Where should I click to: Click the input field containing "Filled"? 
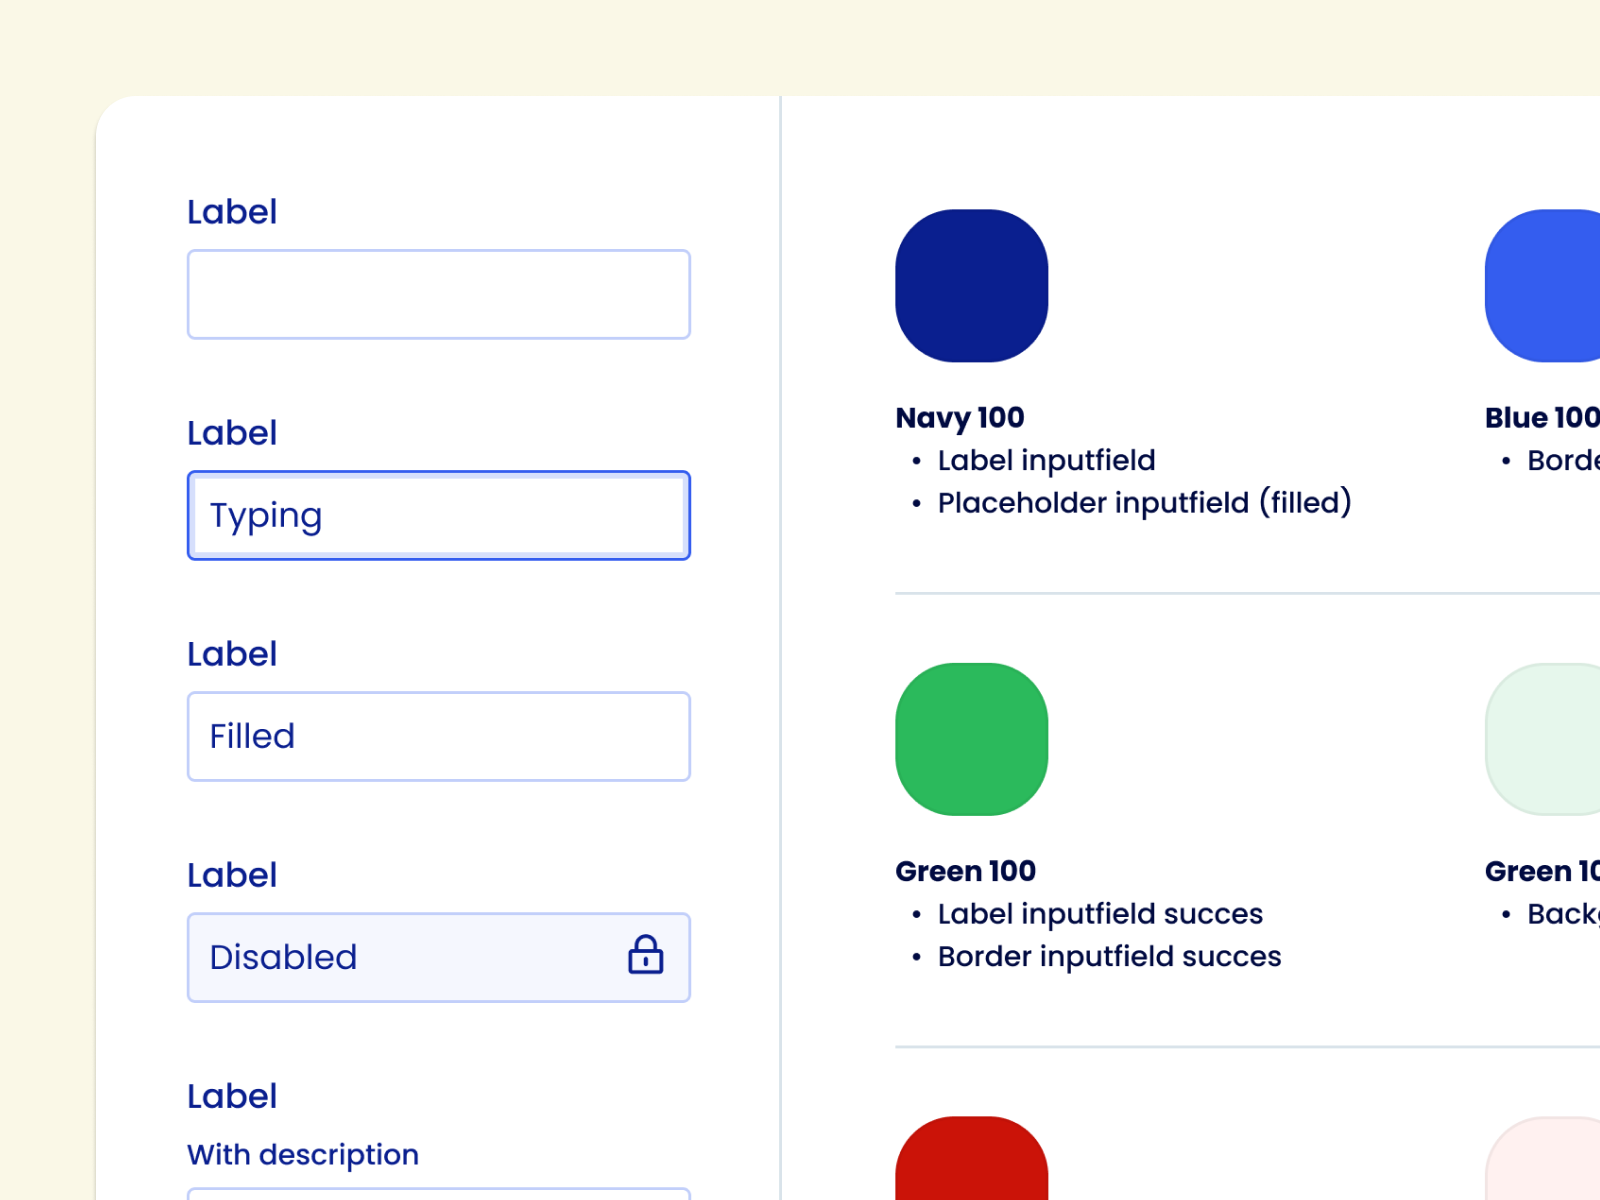[x=438, y=737]
